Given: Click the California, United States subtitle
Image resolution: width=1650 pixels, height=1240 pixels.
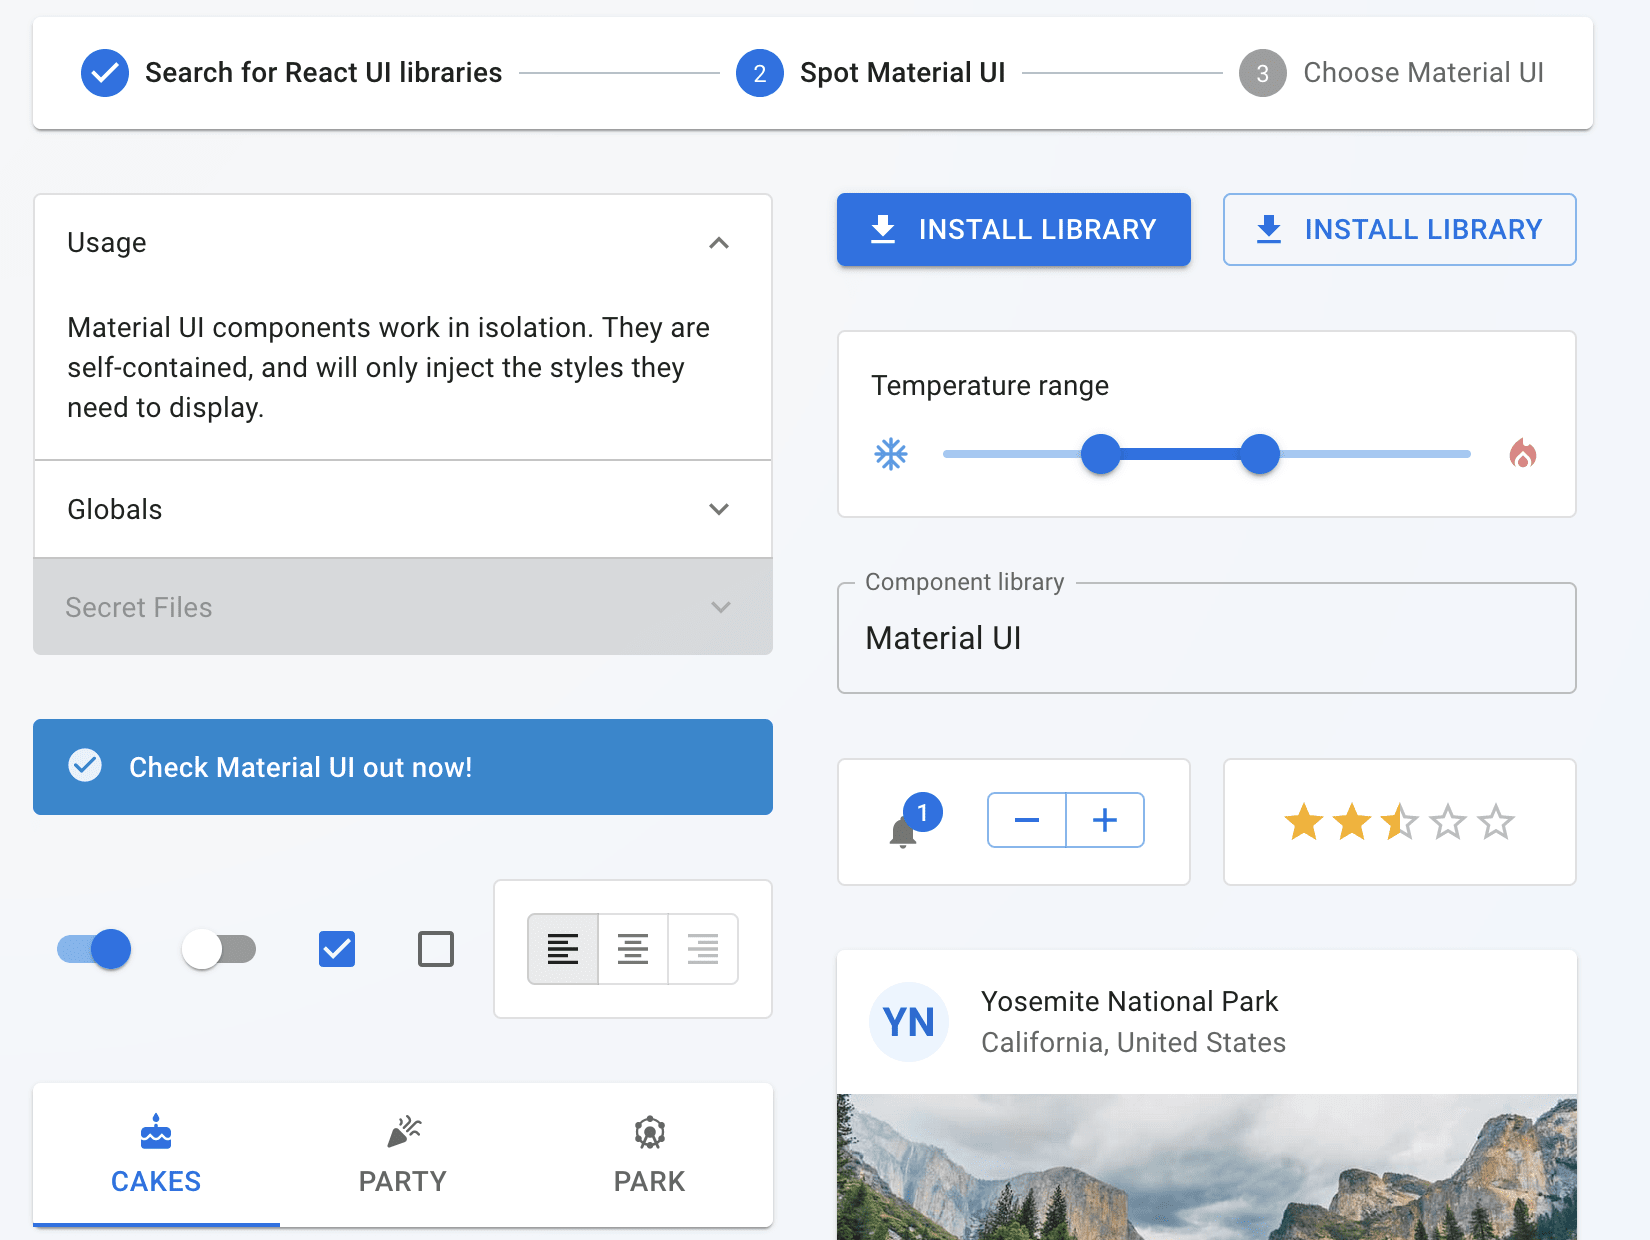Looking at the screenshot, I should [x=1133, y=1042].
